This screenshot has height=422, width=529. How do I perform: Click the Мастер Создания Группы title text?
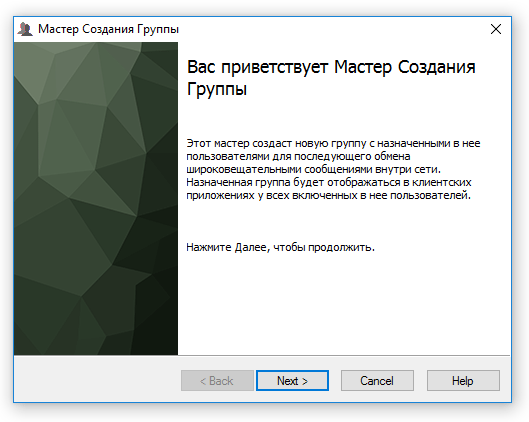coord(108,29)
